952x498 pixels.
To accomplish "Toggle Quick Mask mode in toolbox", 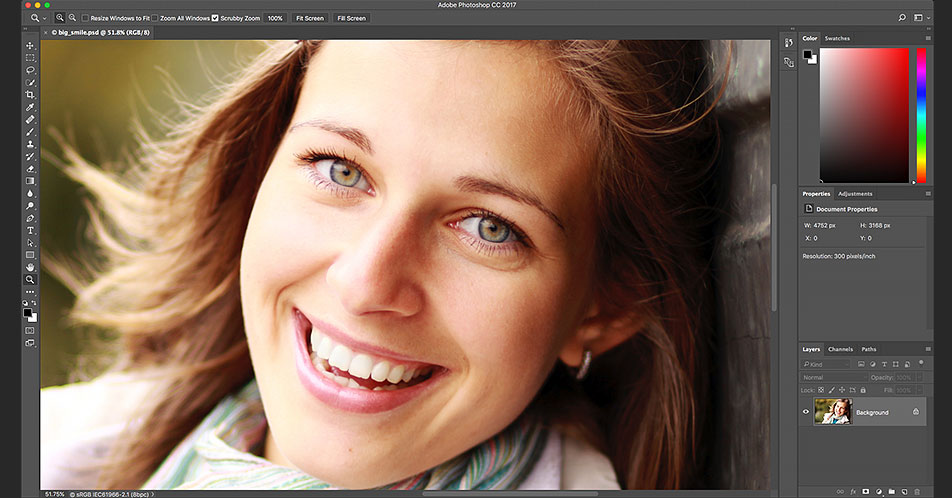I will point(30,330).
